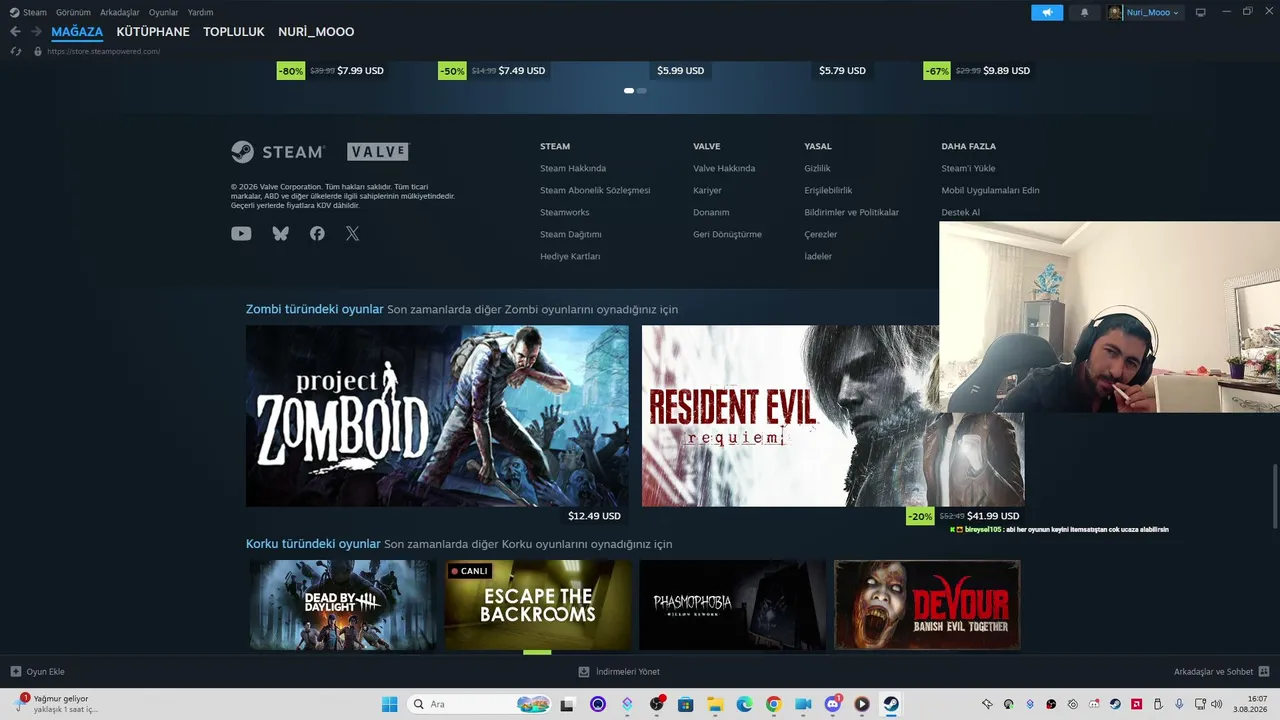Image resolution: width=1280 pixels, height=720 pixels.
Task: Open the weather widget on the taskbar
Action: pyautogui.click(x=58, y=704)
